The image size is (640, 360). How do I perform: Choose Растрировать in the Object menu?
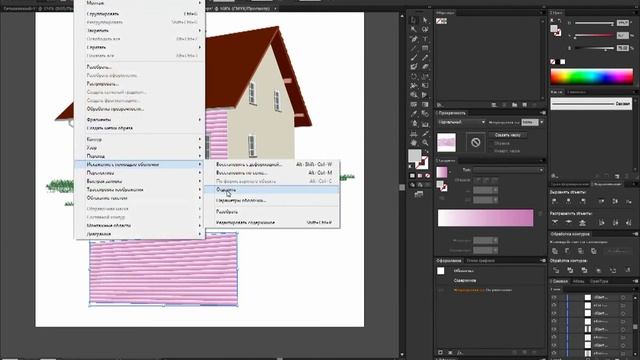click(139, 84)
